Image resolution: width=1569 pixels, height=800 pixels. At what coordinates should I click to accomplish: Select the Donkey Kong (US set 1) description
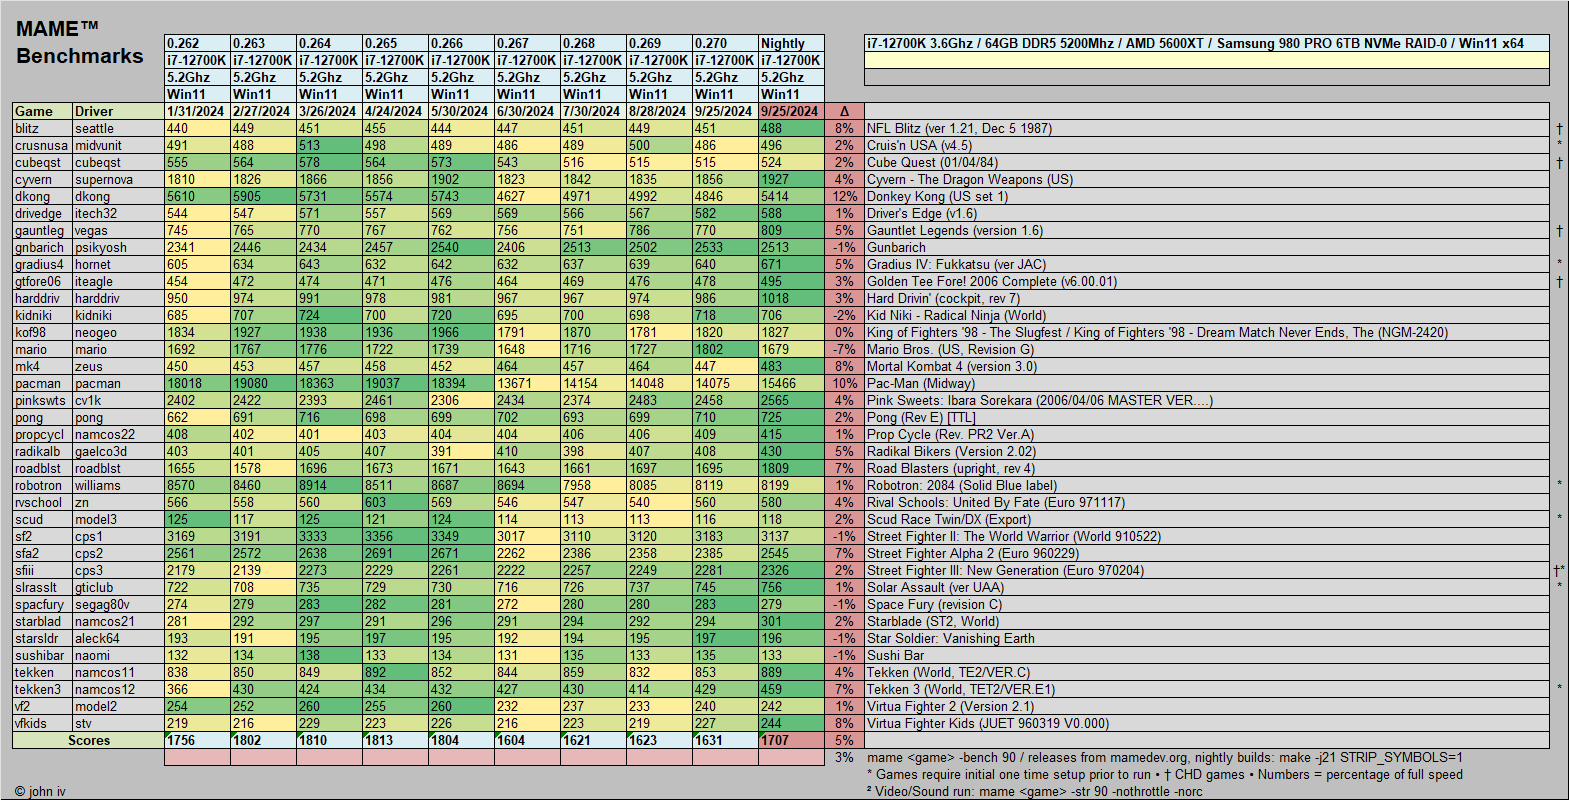coord(937,197)
